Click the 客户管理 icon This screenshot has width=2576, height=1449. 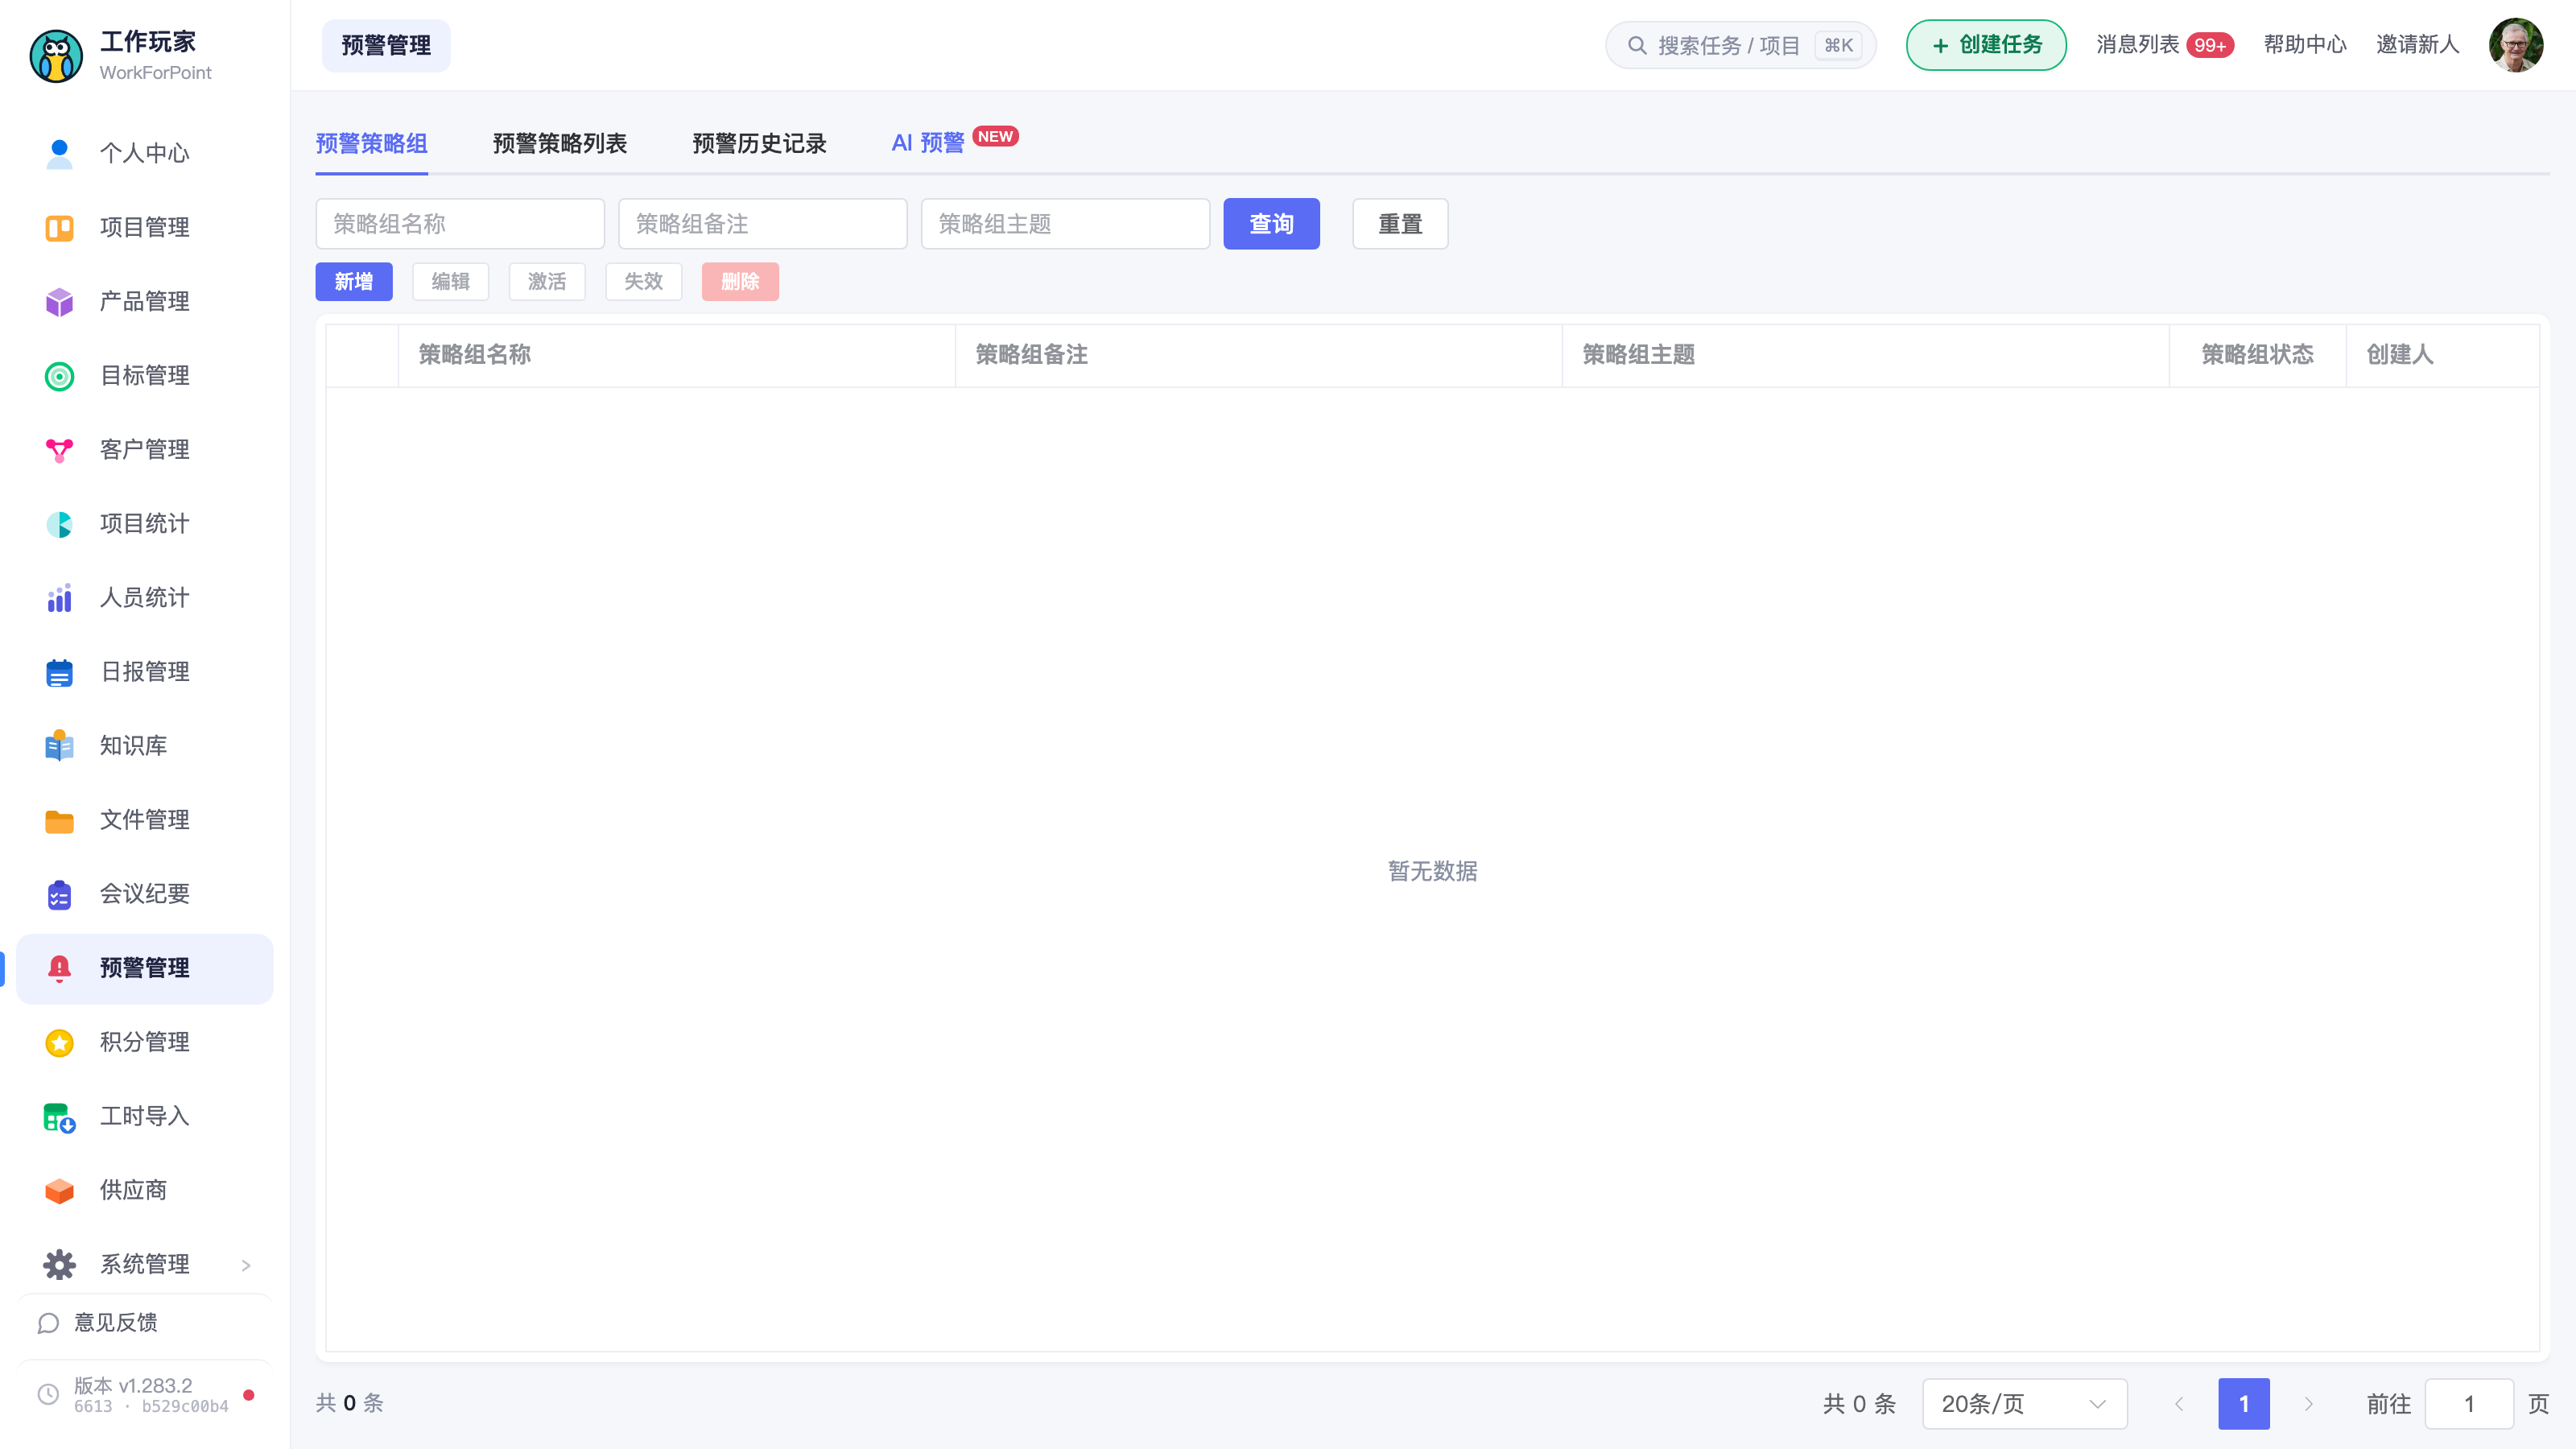point(59,449)
